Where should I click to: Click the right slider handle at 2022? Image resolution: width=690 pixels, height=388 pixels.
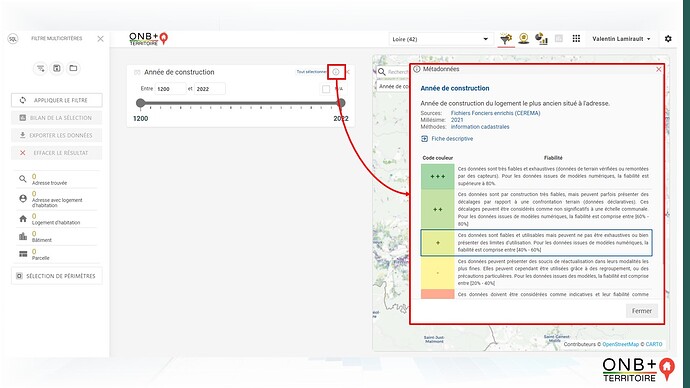click(341, 103)
